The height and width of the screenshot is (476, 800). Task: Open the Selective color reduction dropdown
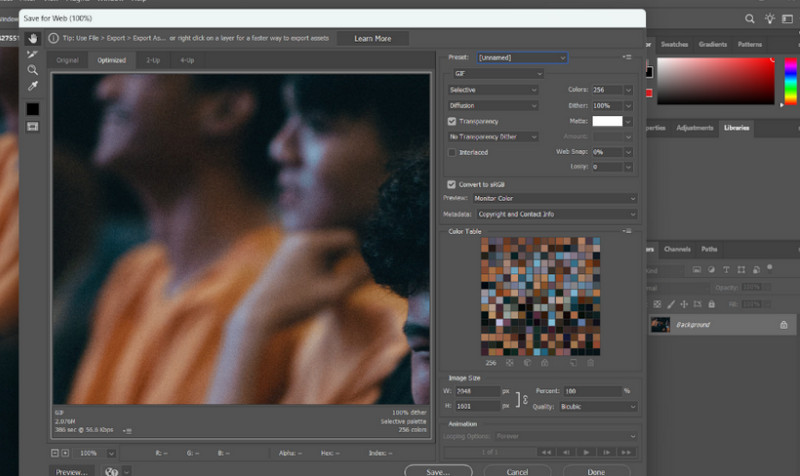coord(493,90)
